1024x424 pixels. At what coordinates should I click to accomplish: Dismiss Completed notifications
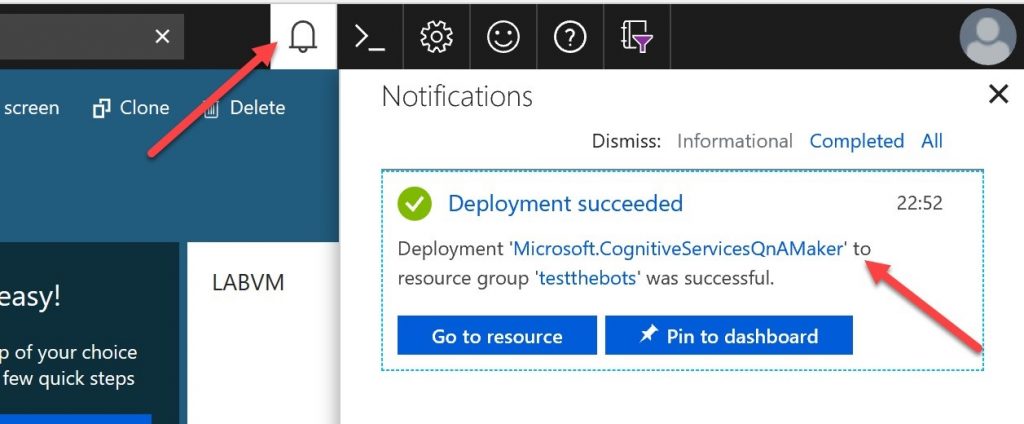[856, 141]
